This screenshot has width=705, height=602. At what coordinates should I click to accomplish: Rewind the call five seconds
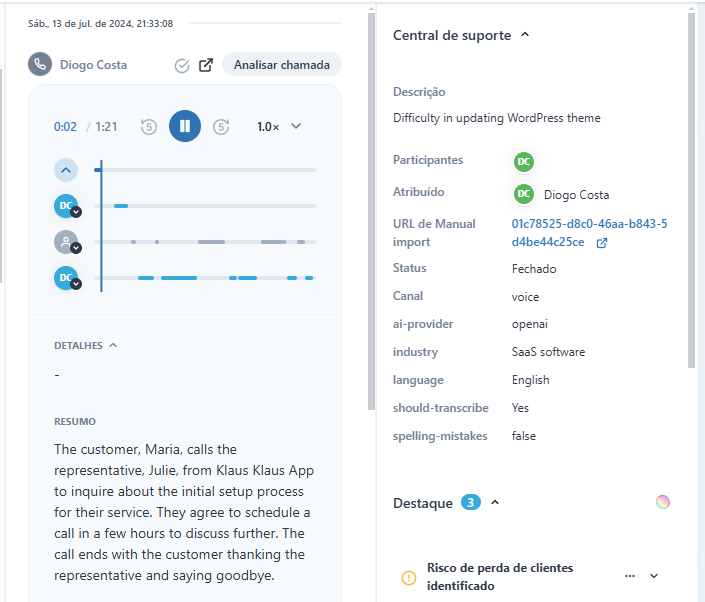click(x=149, y=127)
